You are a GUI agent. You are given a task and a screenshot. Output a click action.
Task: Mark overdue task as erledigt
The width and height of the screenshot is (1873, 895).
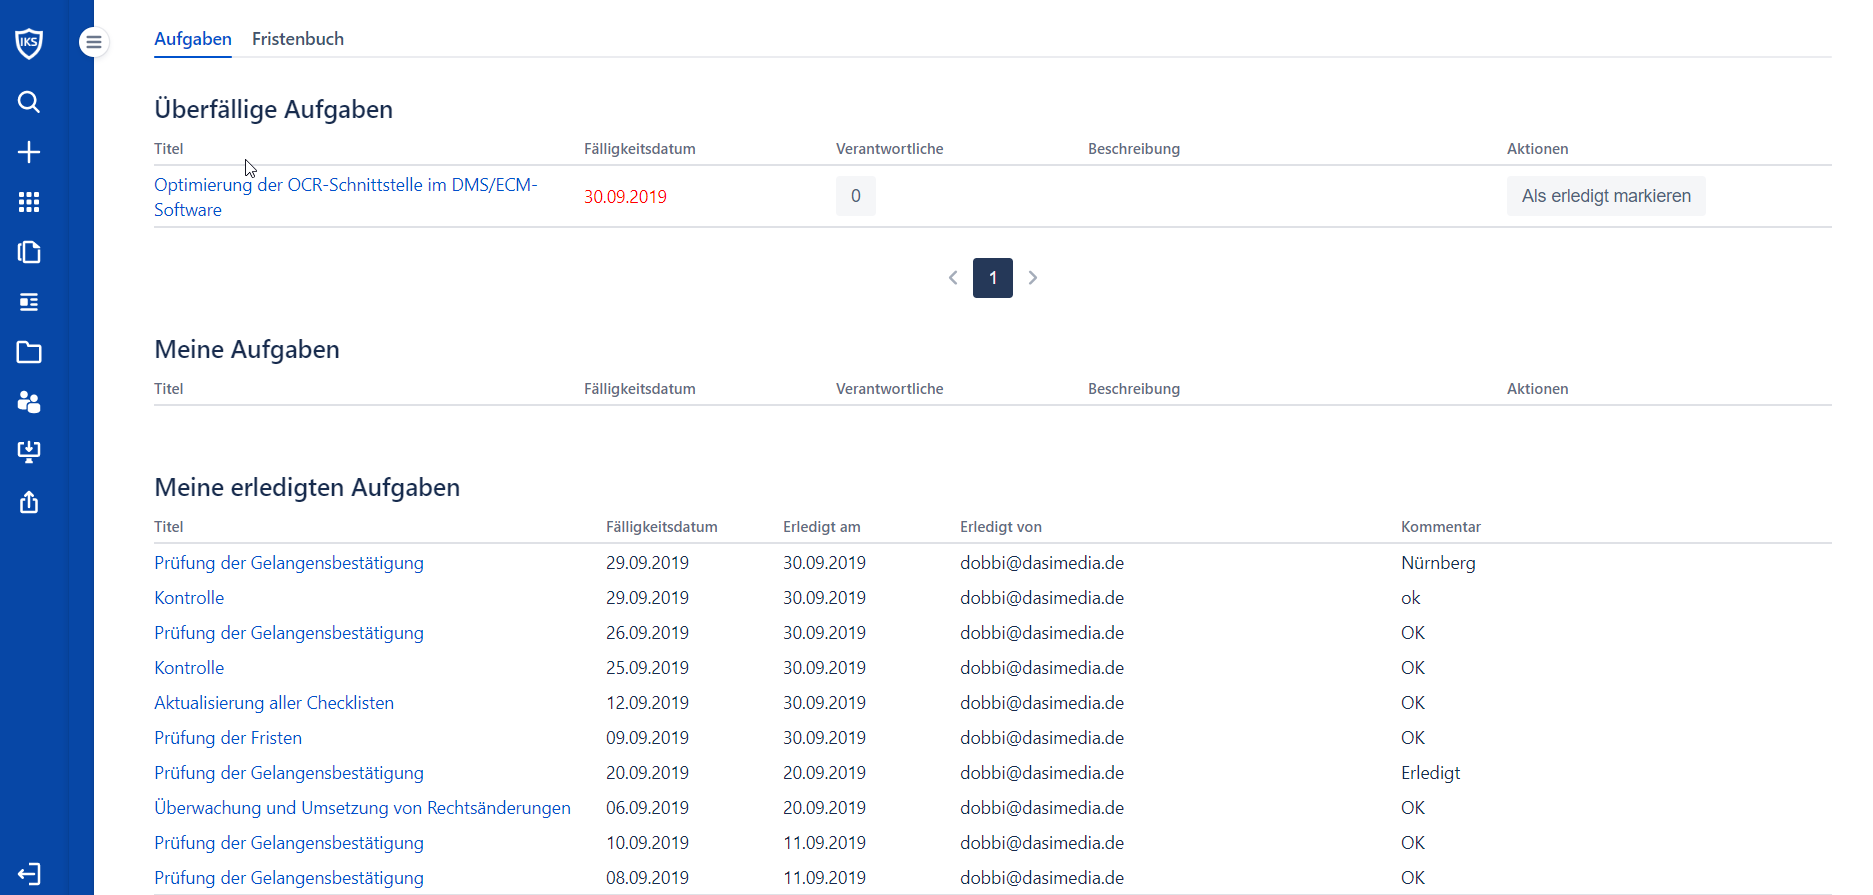point(1606,196)
